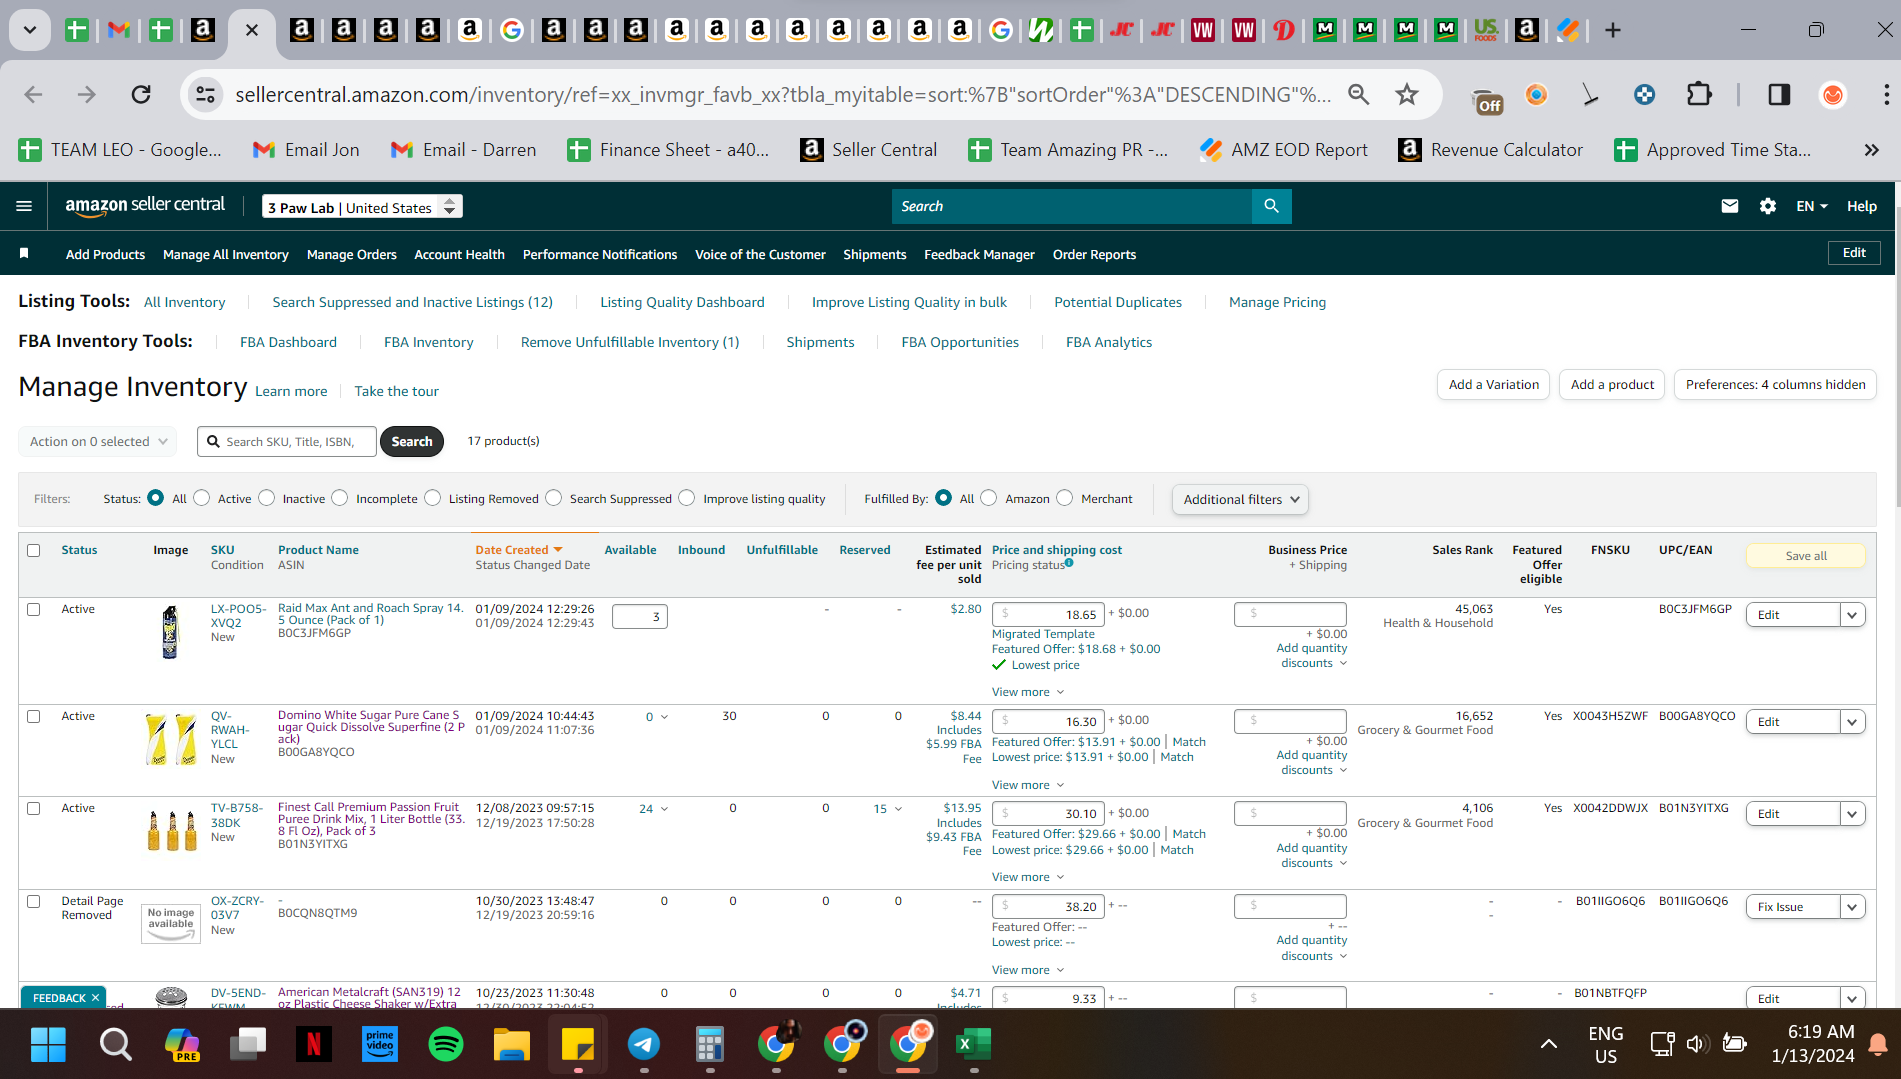Open Netflix from the taskbar
The height and width of the screenshot is (1079, 1901).
[x=313, y=1045]
